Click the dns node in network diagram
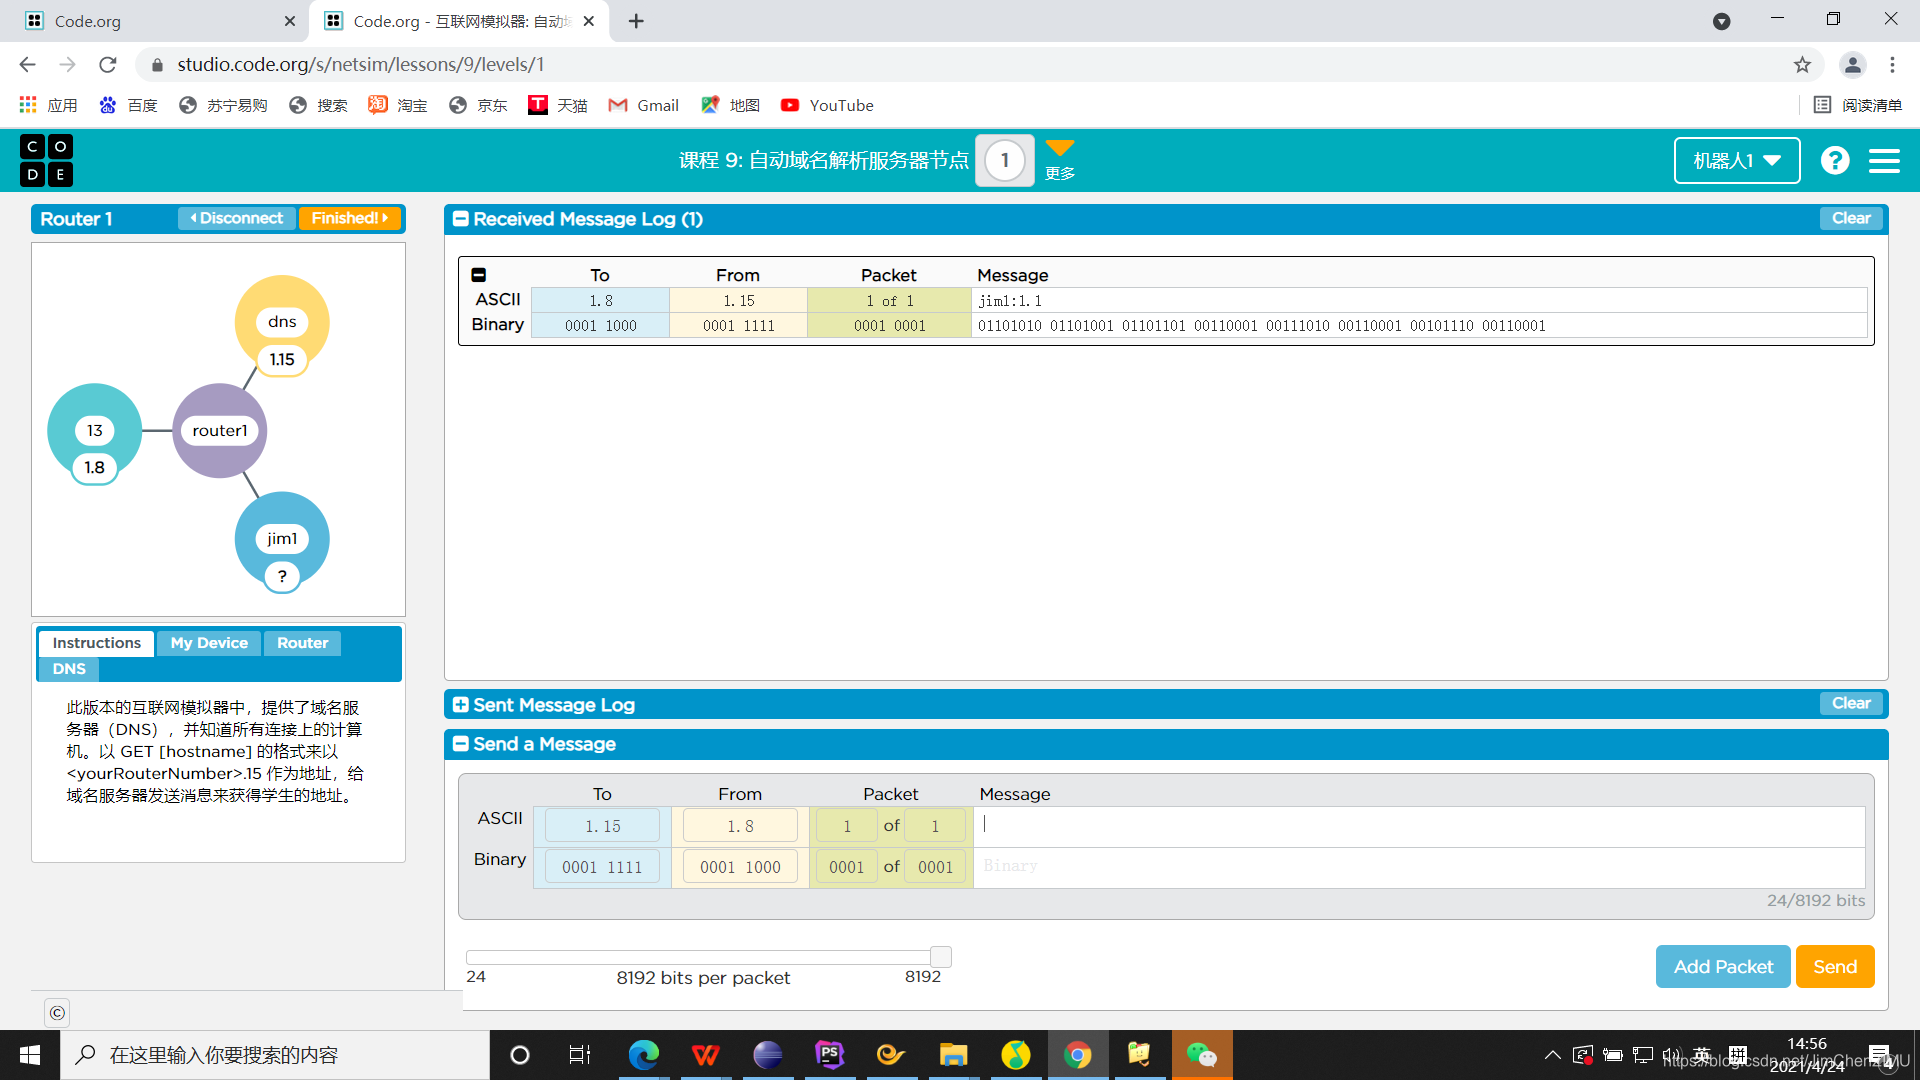The width and height of the screenshot is (1920, 1080). (282, 322)
